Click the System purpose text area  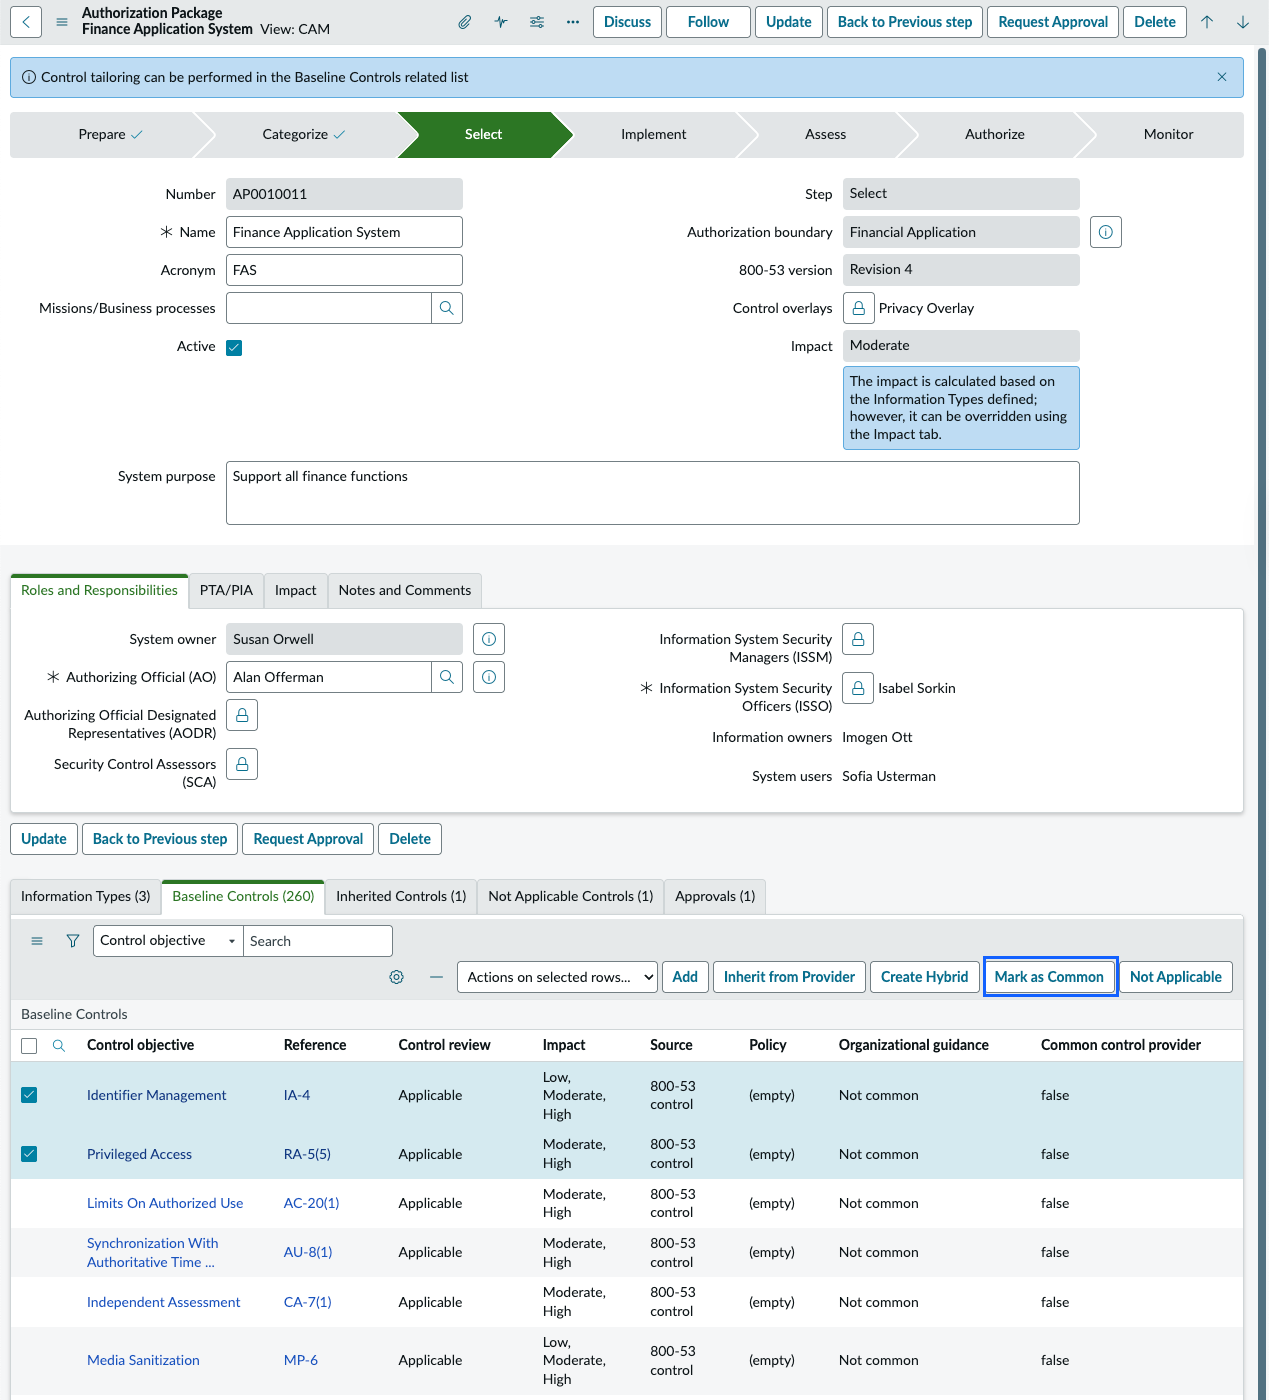coord(653,493)
